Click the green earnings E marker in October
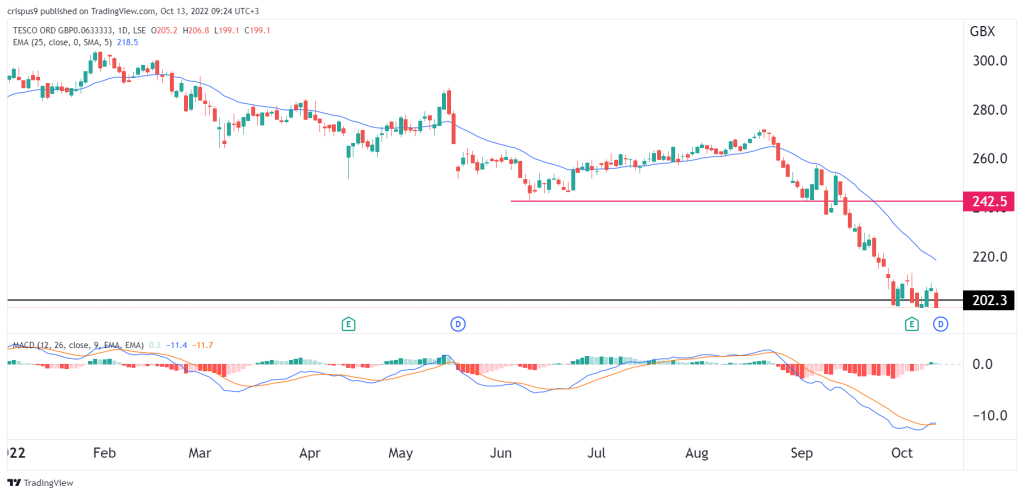The height and width of the screenshot is (495, 1024). tap(912, 323)
